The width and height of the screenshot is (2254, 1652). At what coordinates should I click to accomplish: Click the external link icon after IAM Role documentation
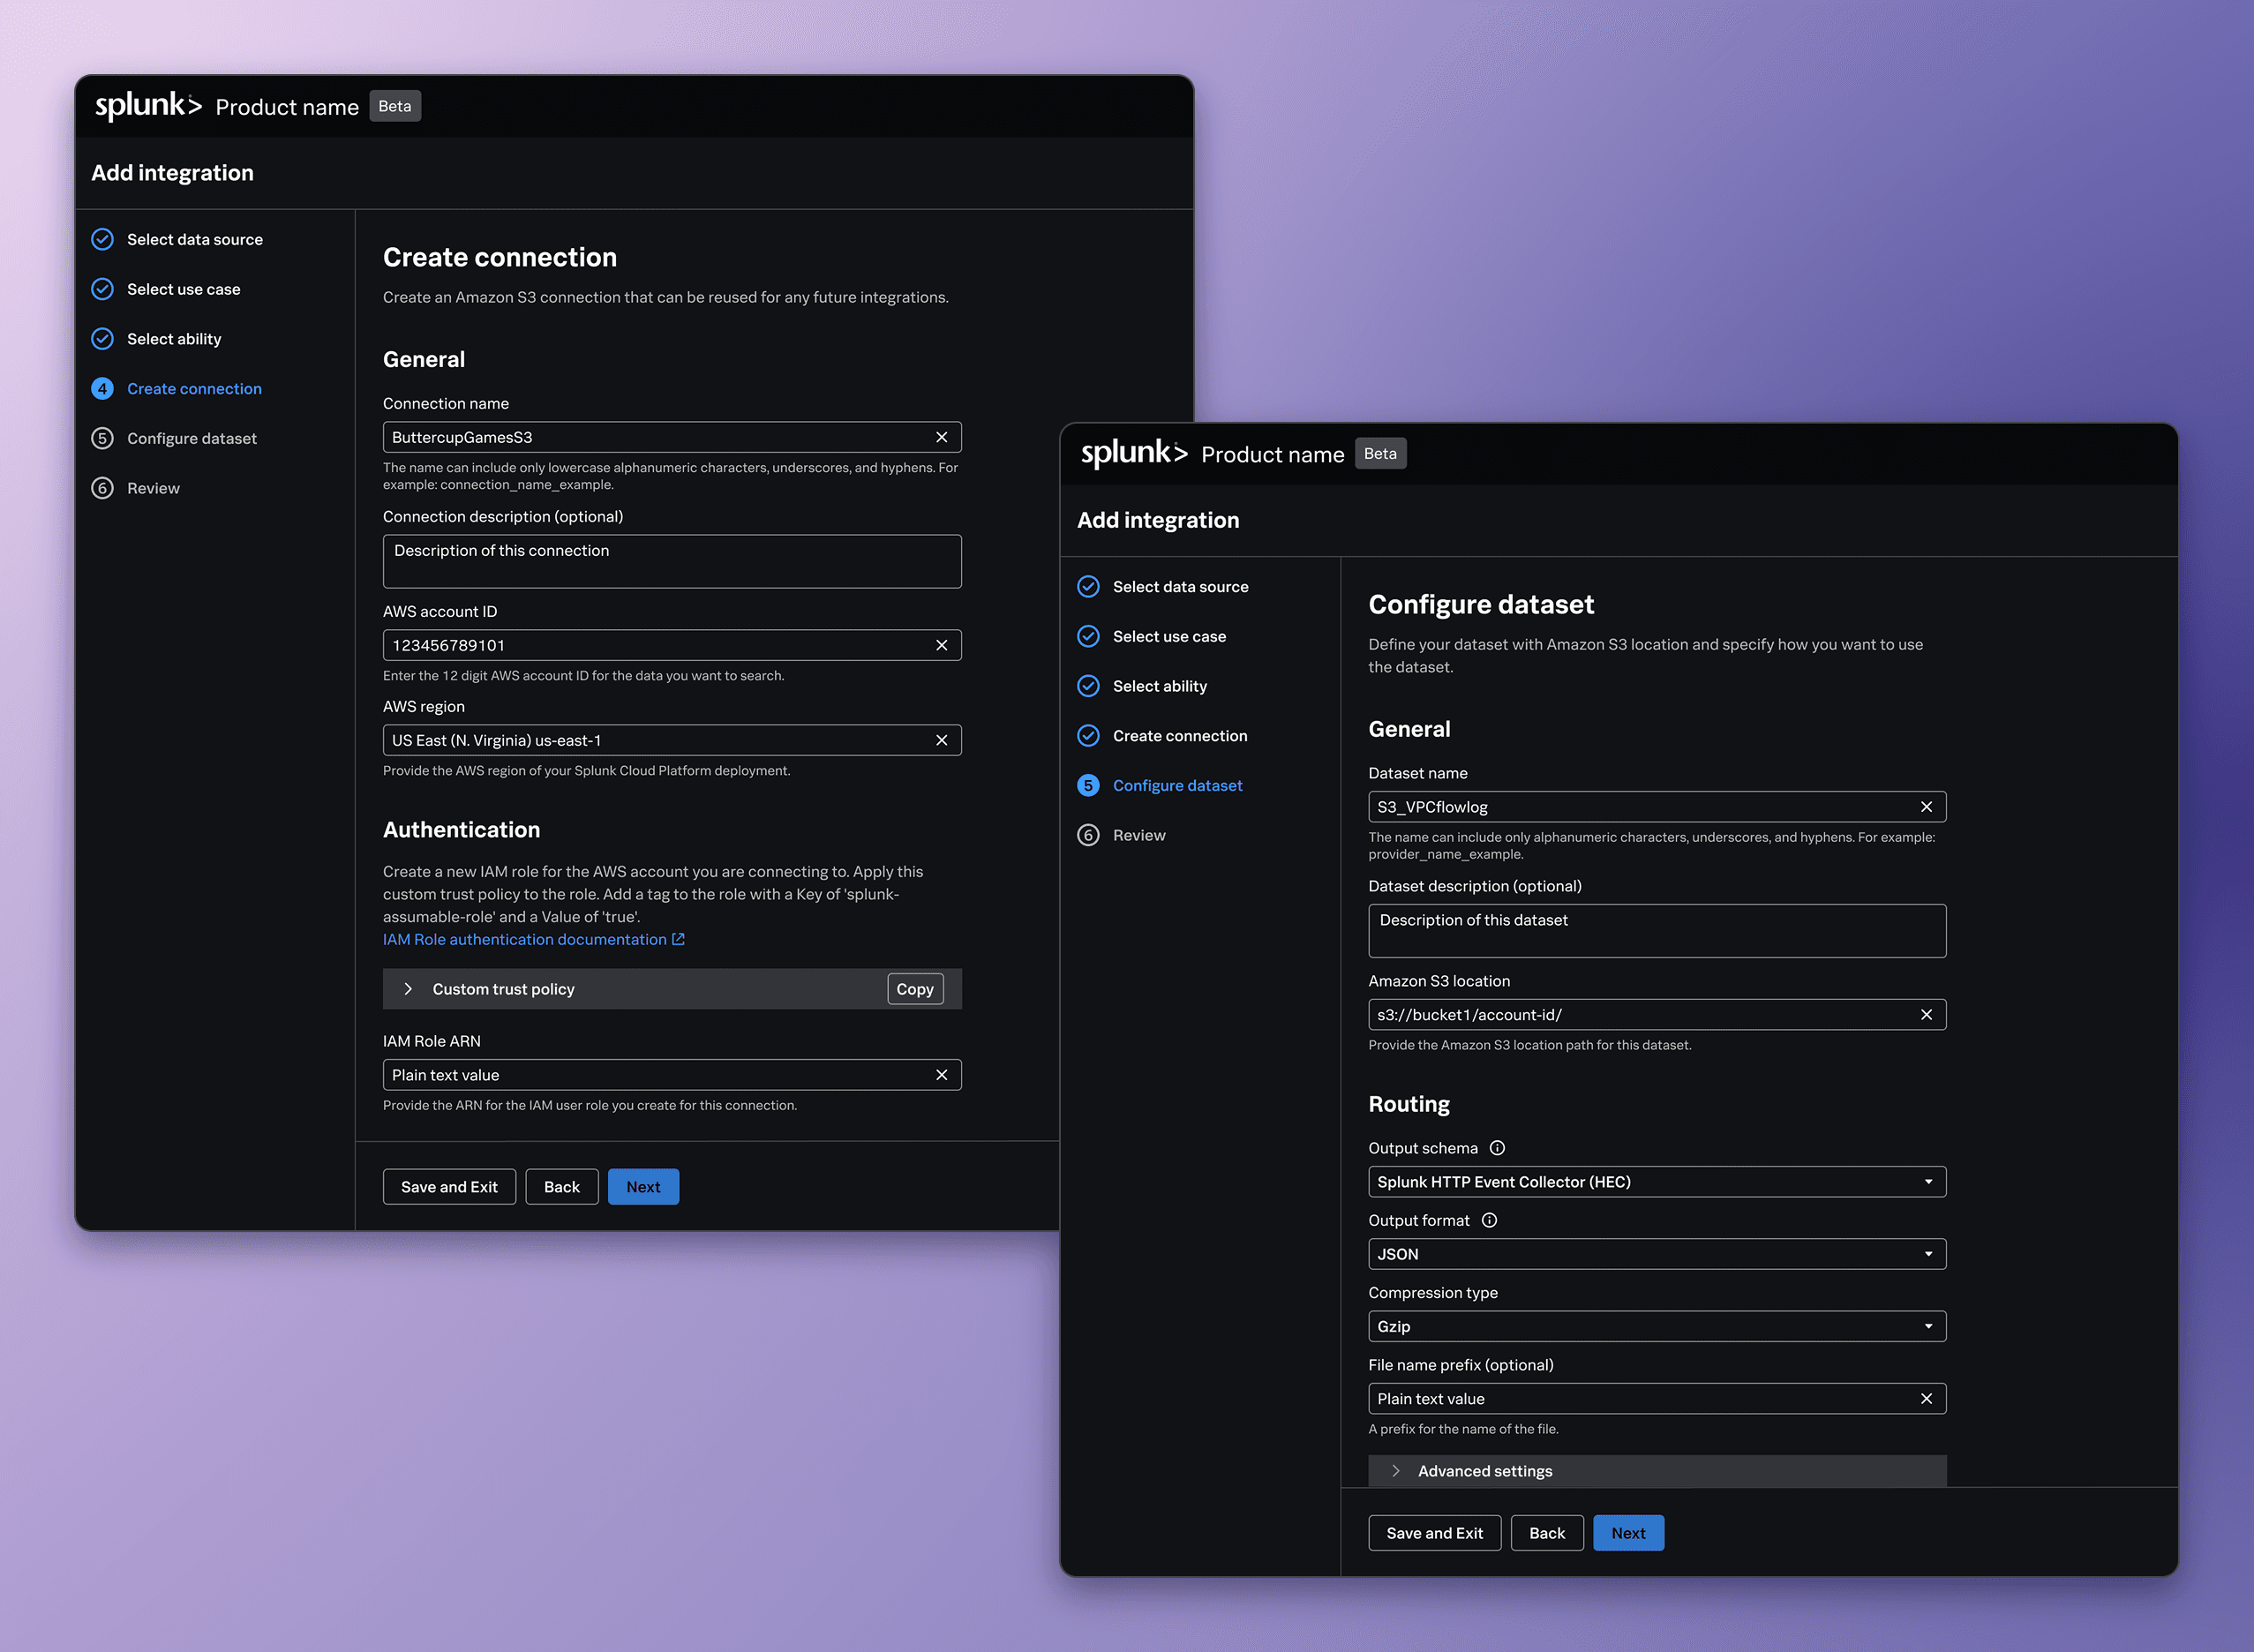point(678,939)
